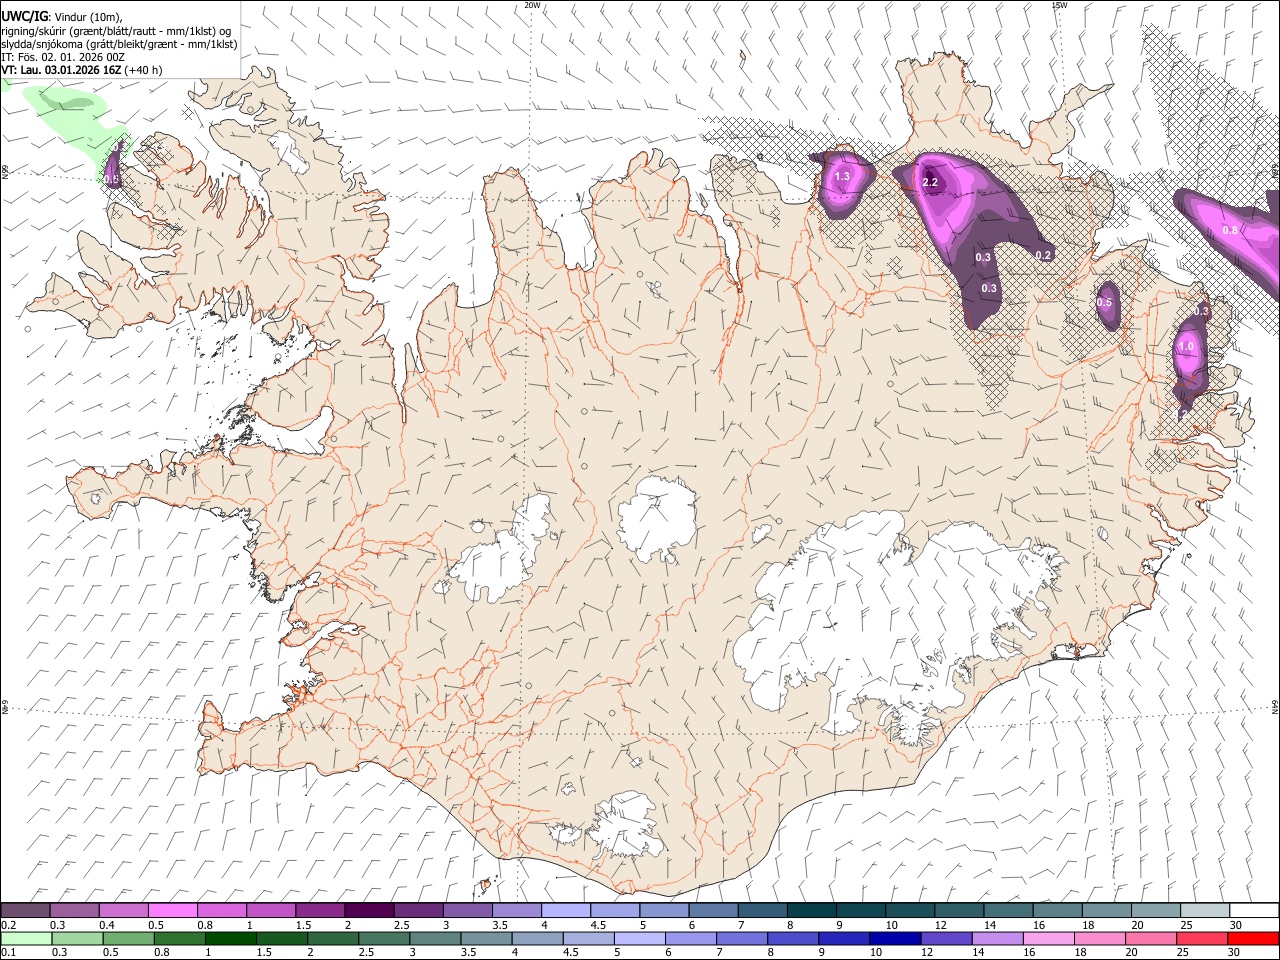The width and height of the screenshot is (1280, 960).
Task: Click the '30' label under the white swatch
Action: point(1236,925)
